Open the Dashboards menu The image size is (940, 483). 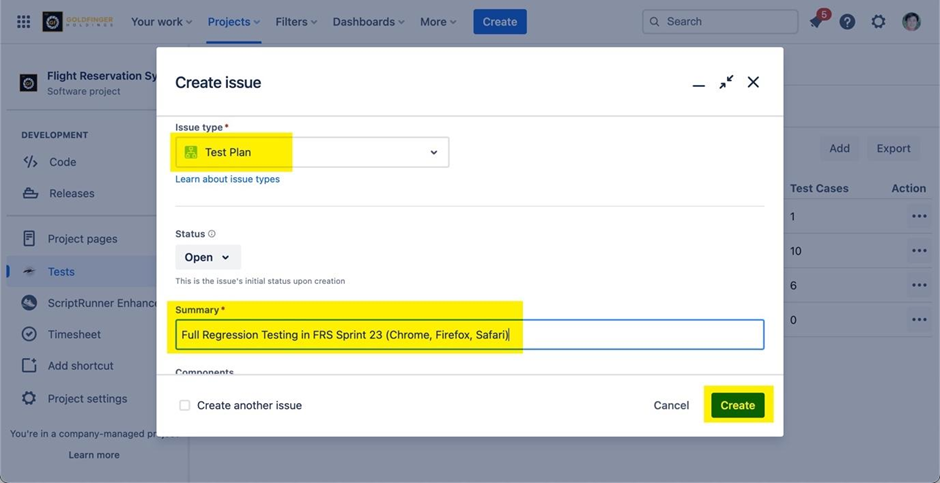pos(368,21)
